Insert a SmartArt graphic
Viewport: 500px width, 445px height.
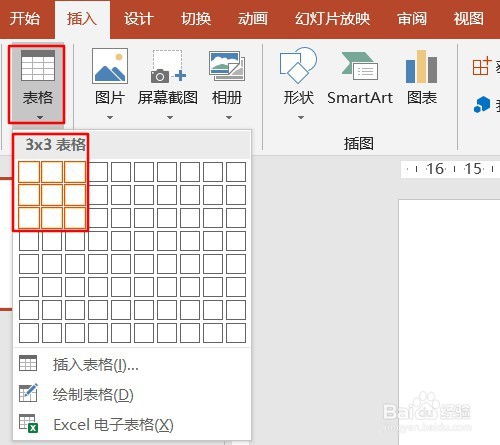tap(360, 78)
